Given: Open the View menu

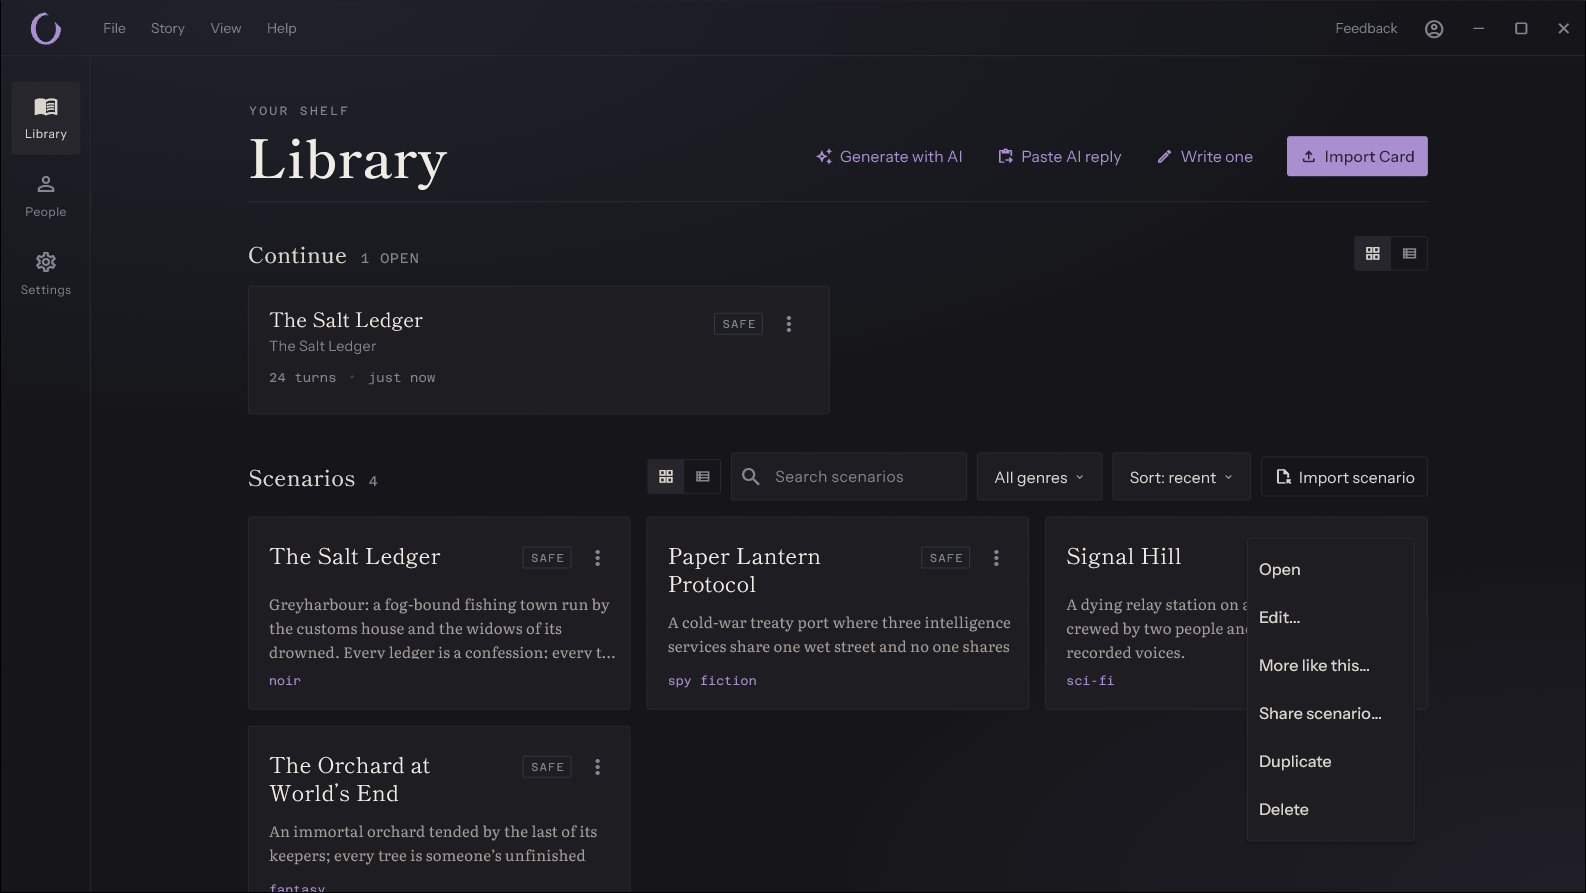Looking at the screenshot, I should [x=226, y=29].
